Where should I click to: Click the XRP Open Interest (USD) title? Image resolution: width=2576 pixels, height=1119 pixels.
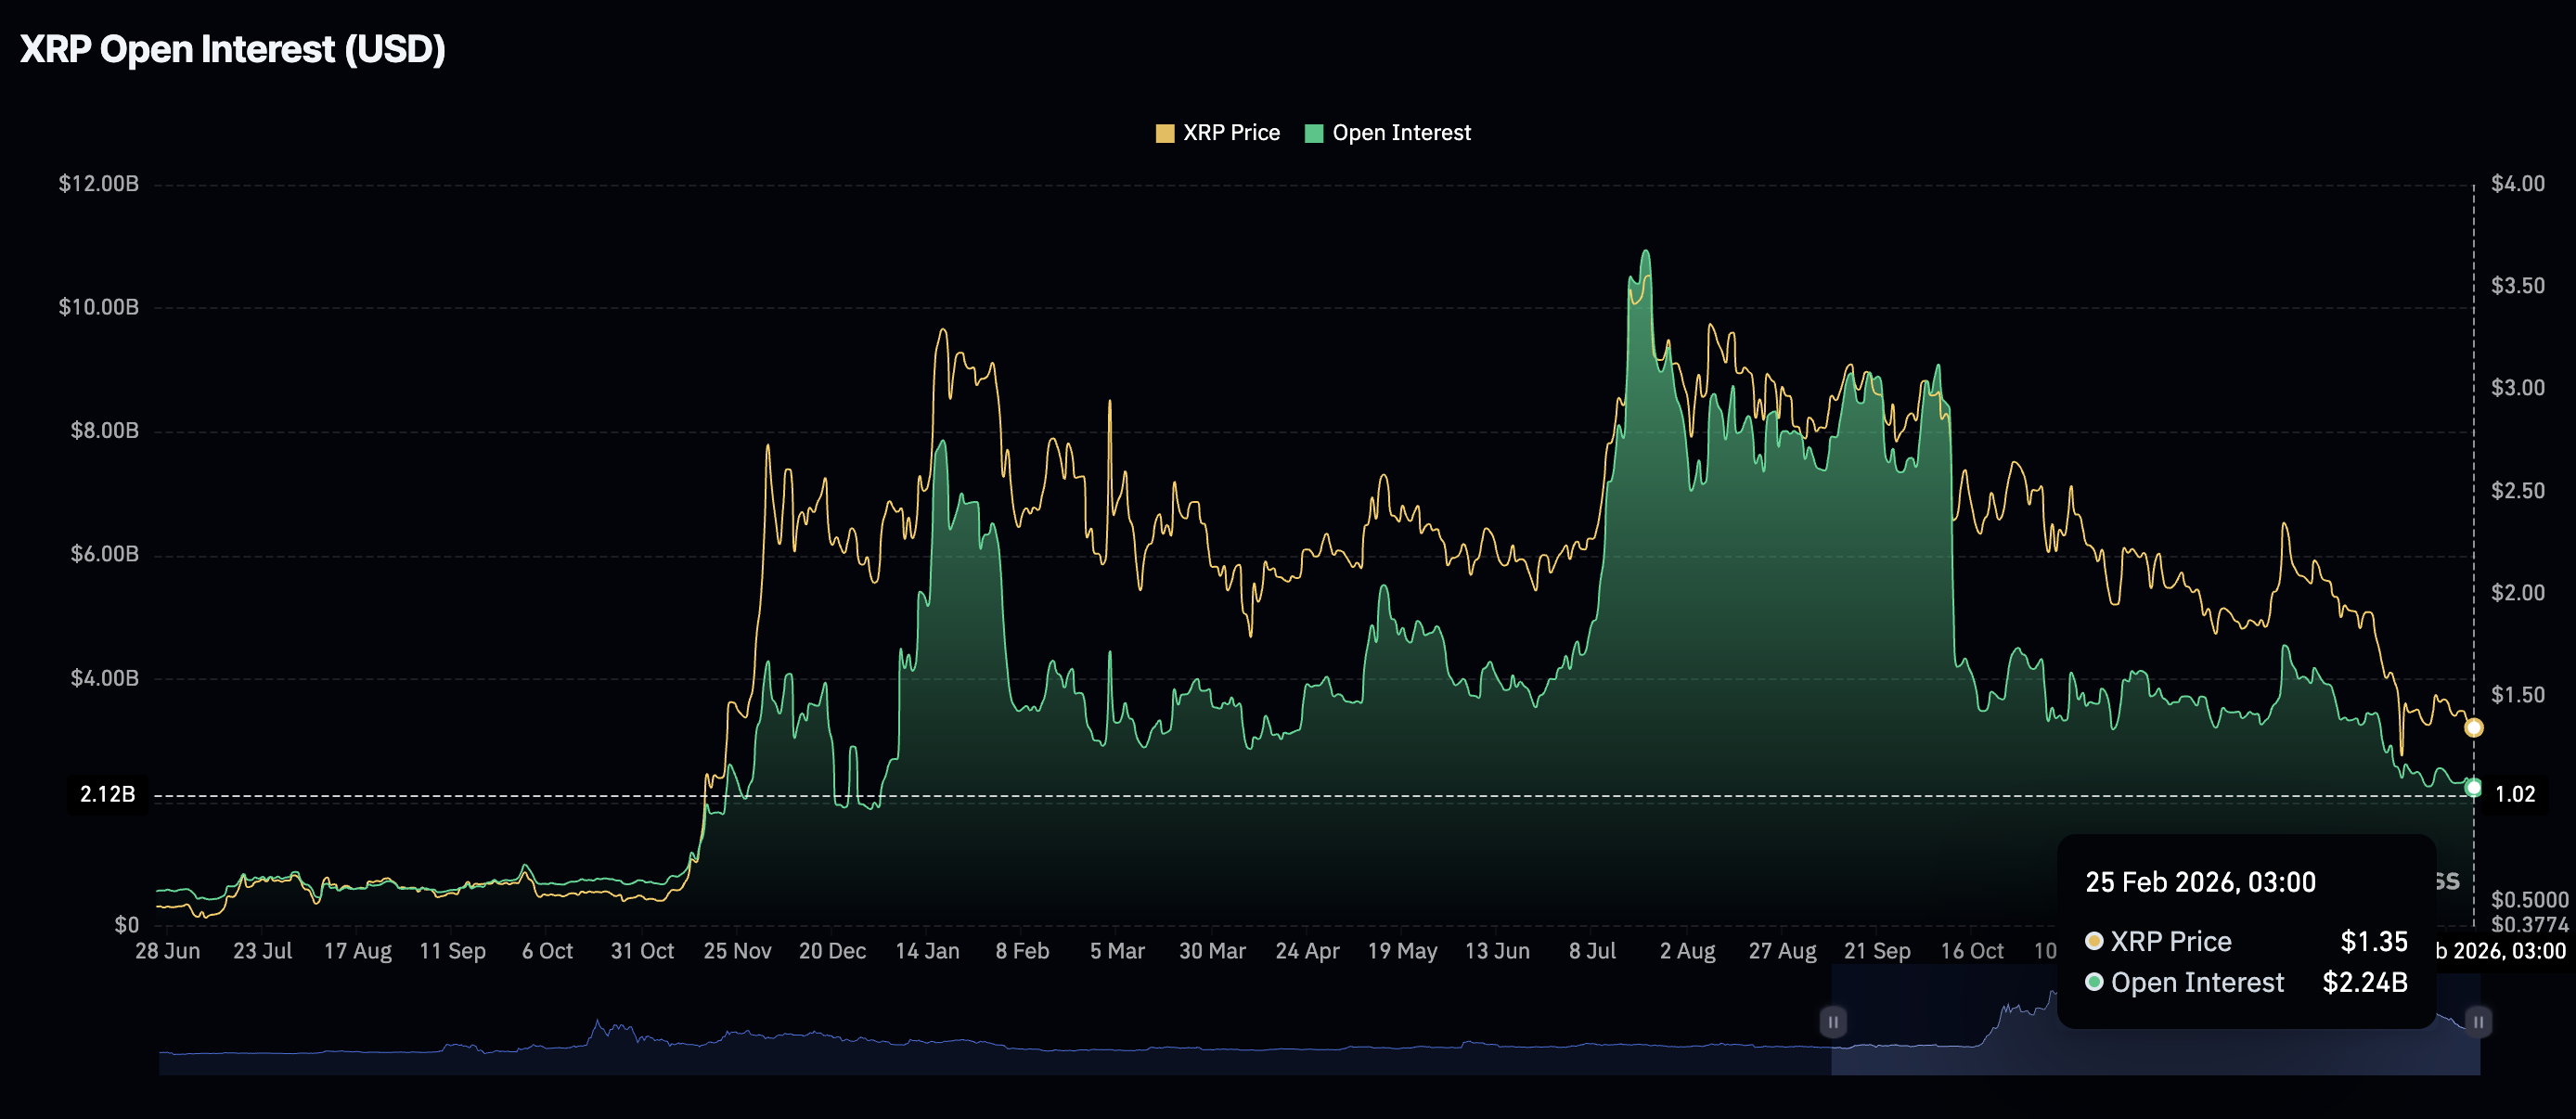coord(232,49)
